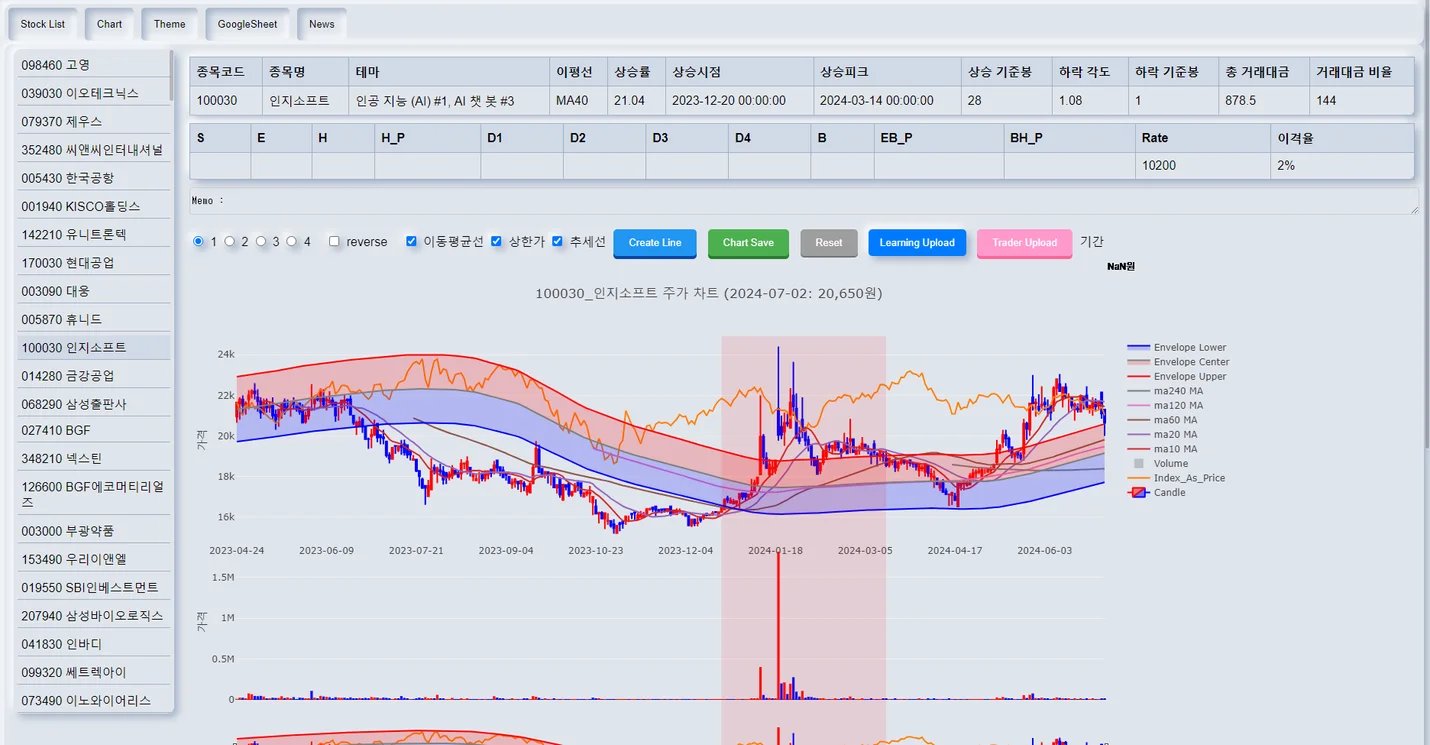
Task: Toggle Volume legend entry
Action: click(x=1160, y=463)
